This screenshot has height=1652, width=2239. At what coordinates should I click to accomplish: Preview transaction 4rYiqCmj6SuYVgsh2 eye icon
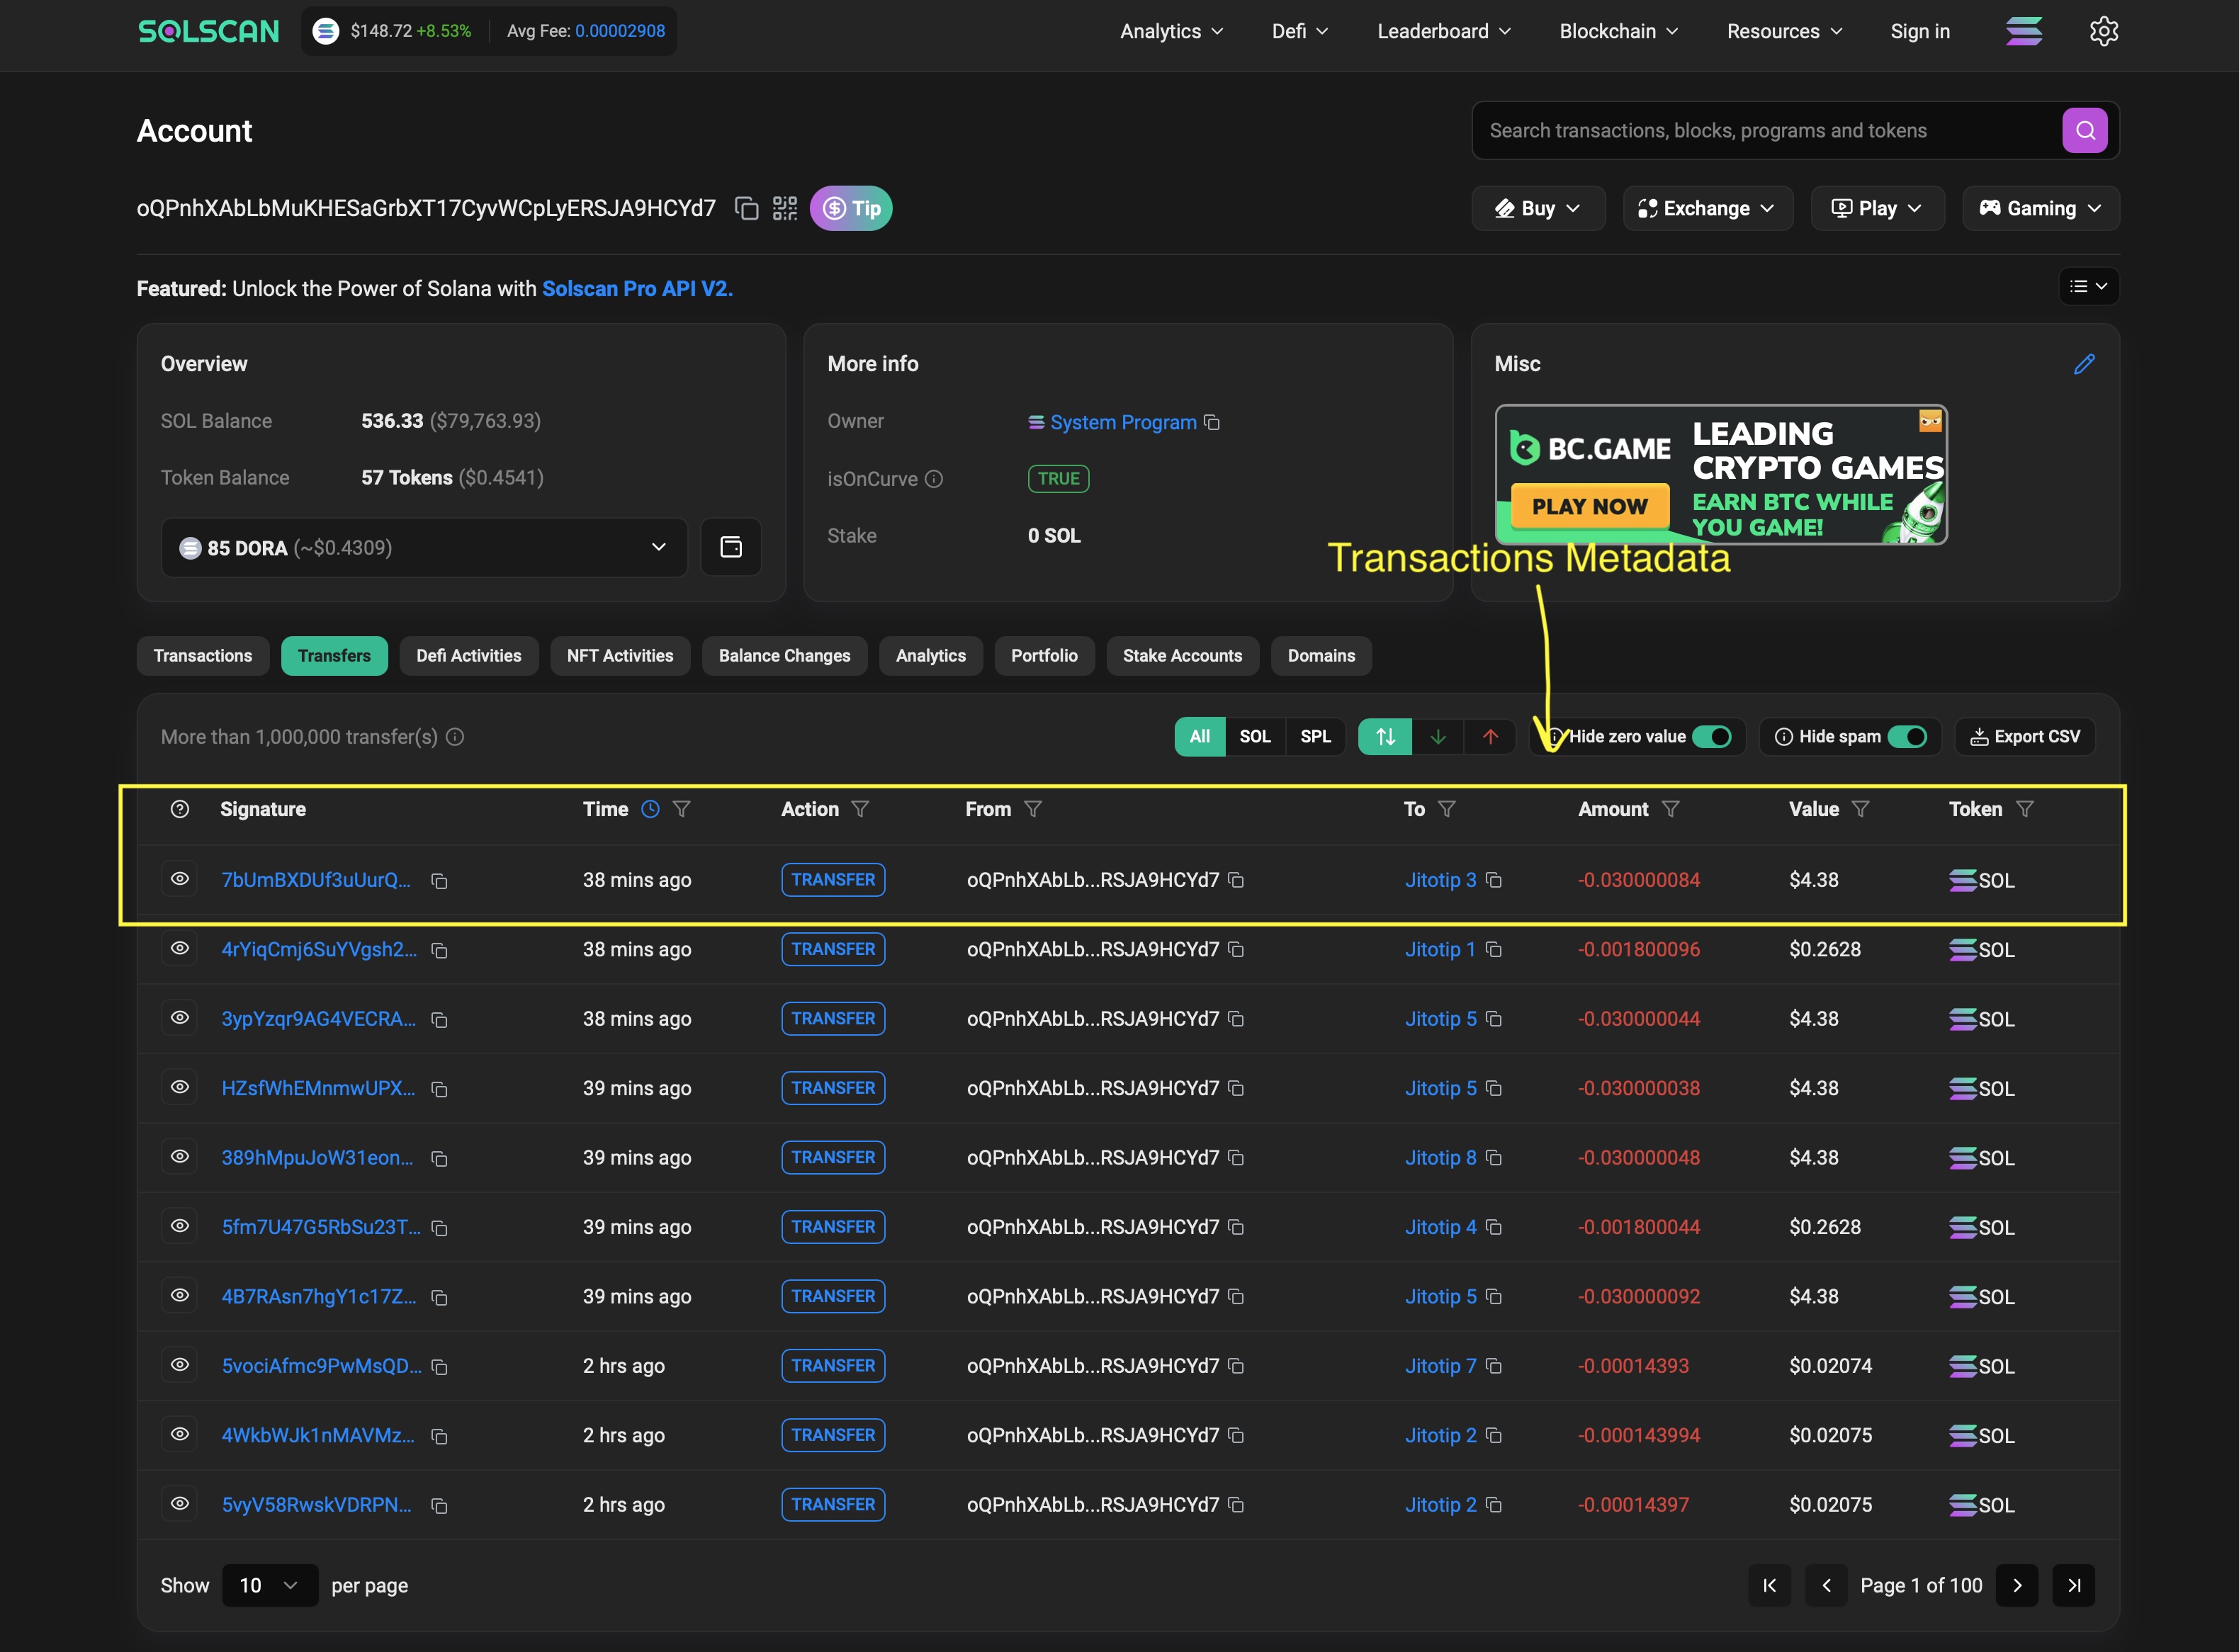tap(180, 948)
